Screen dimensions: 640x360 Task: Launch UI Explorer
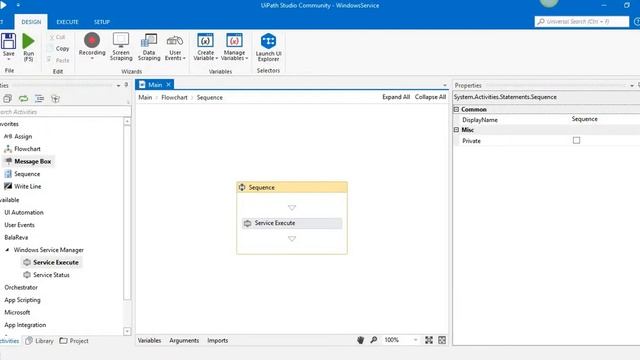[268, 47]
